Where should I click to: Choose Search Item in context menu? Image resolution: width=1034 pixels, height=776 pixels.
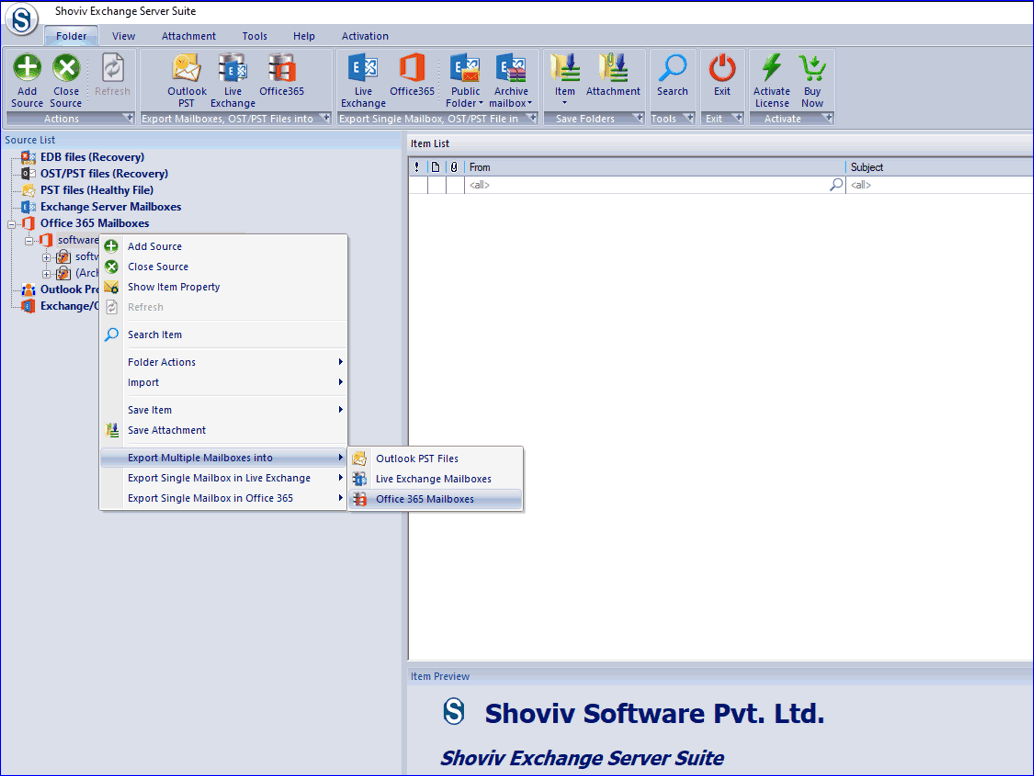(x=223, y=334)
